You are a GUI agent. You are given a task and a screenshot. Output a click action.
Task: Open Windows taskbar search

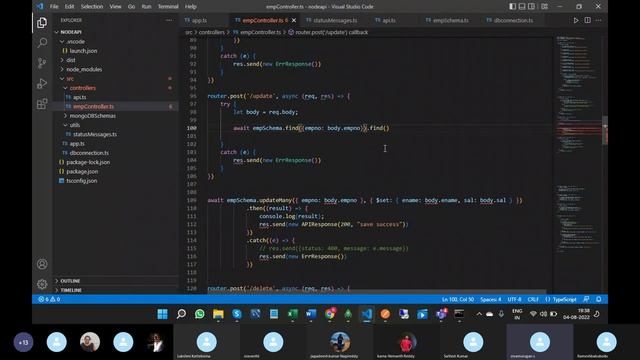click(x=181, y=314)
